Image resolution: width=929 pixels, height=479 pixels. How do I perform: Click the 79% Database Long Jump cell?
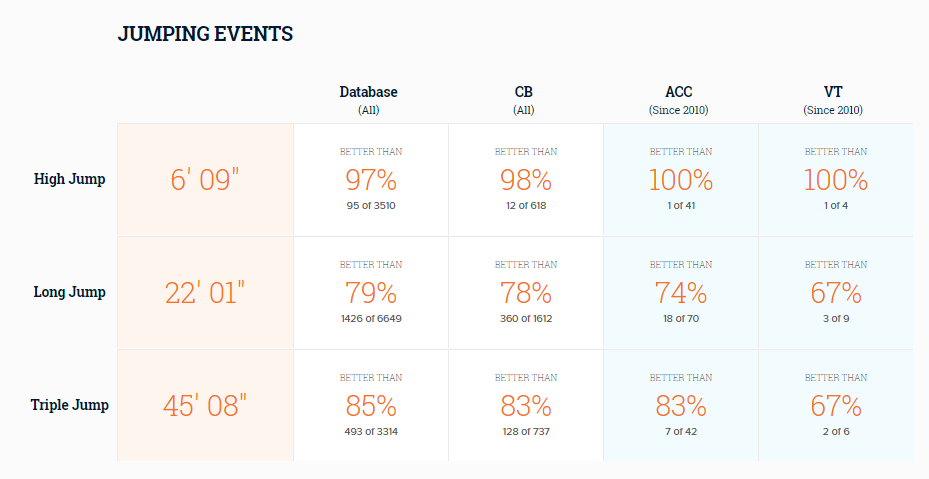(x=371, y=293)
